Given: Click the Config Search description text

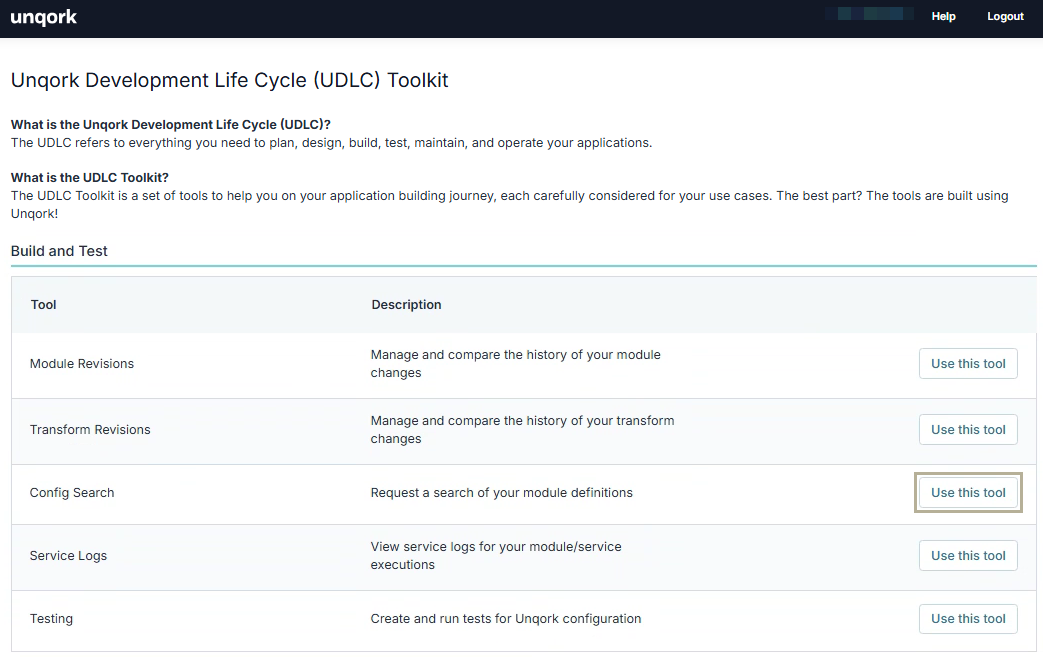Looking at the screenshot, I should [x=501, y=492].
